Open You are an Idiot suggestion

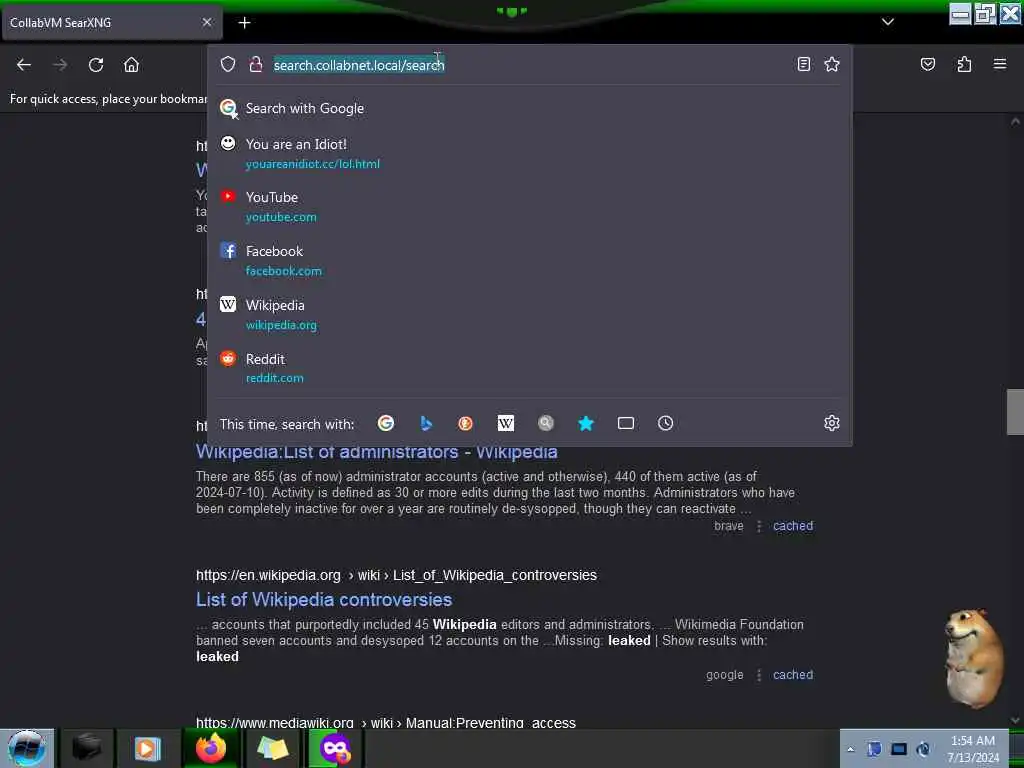tap(530, 153)
